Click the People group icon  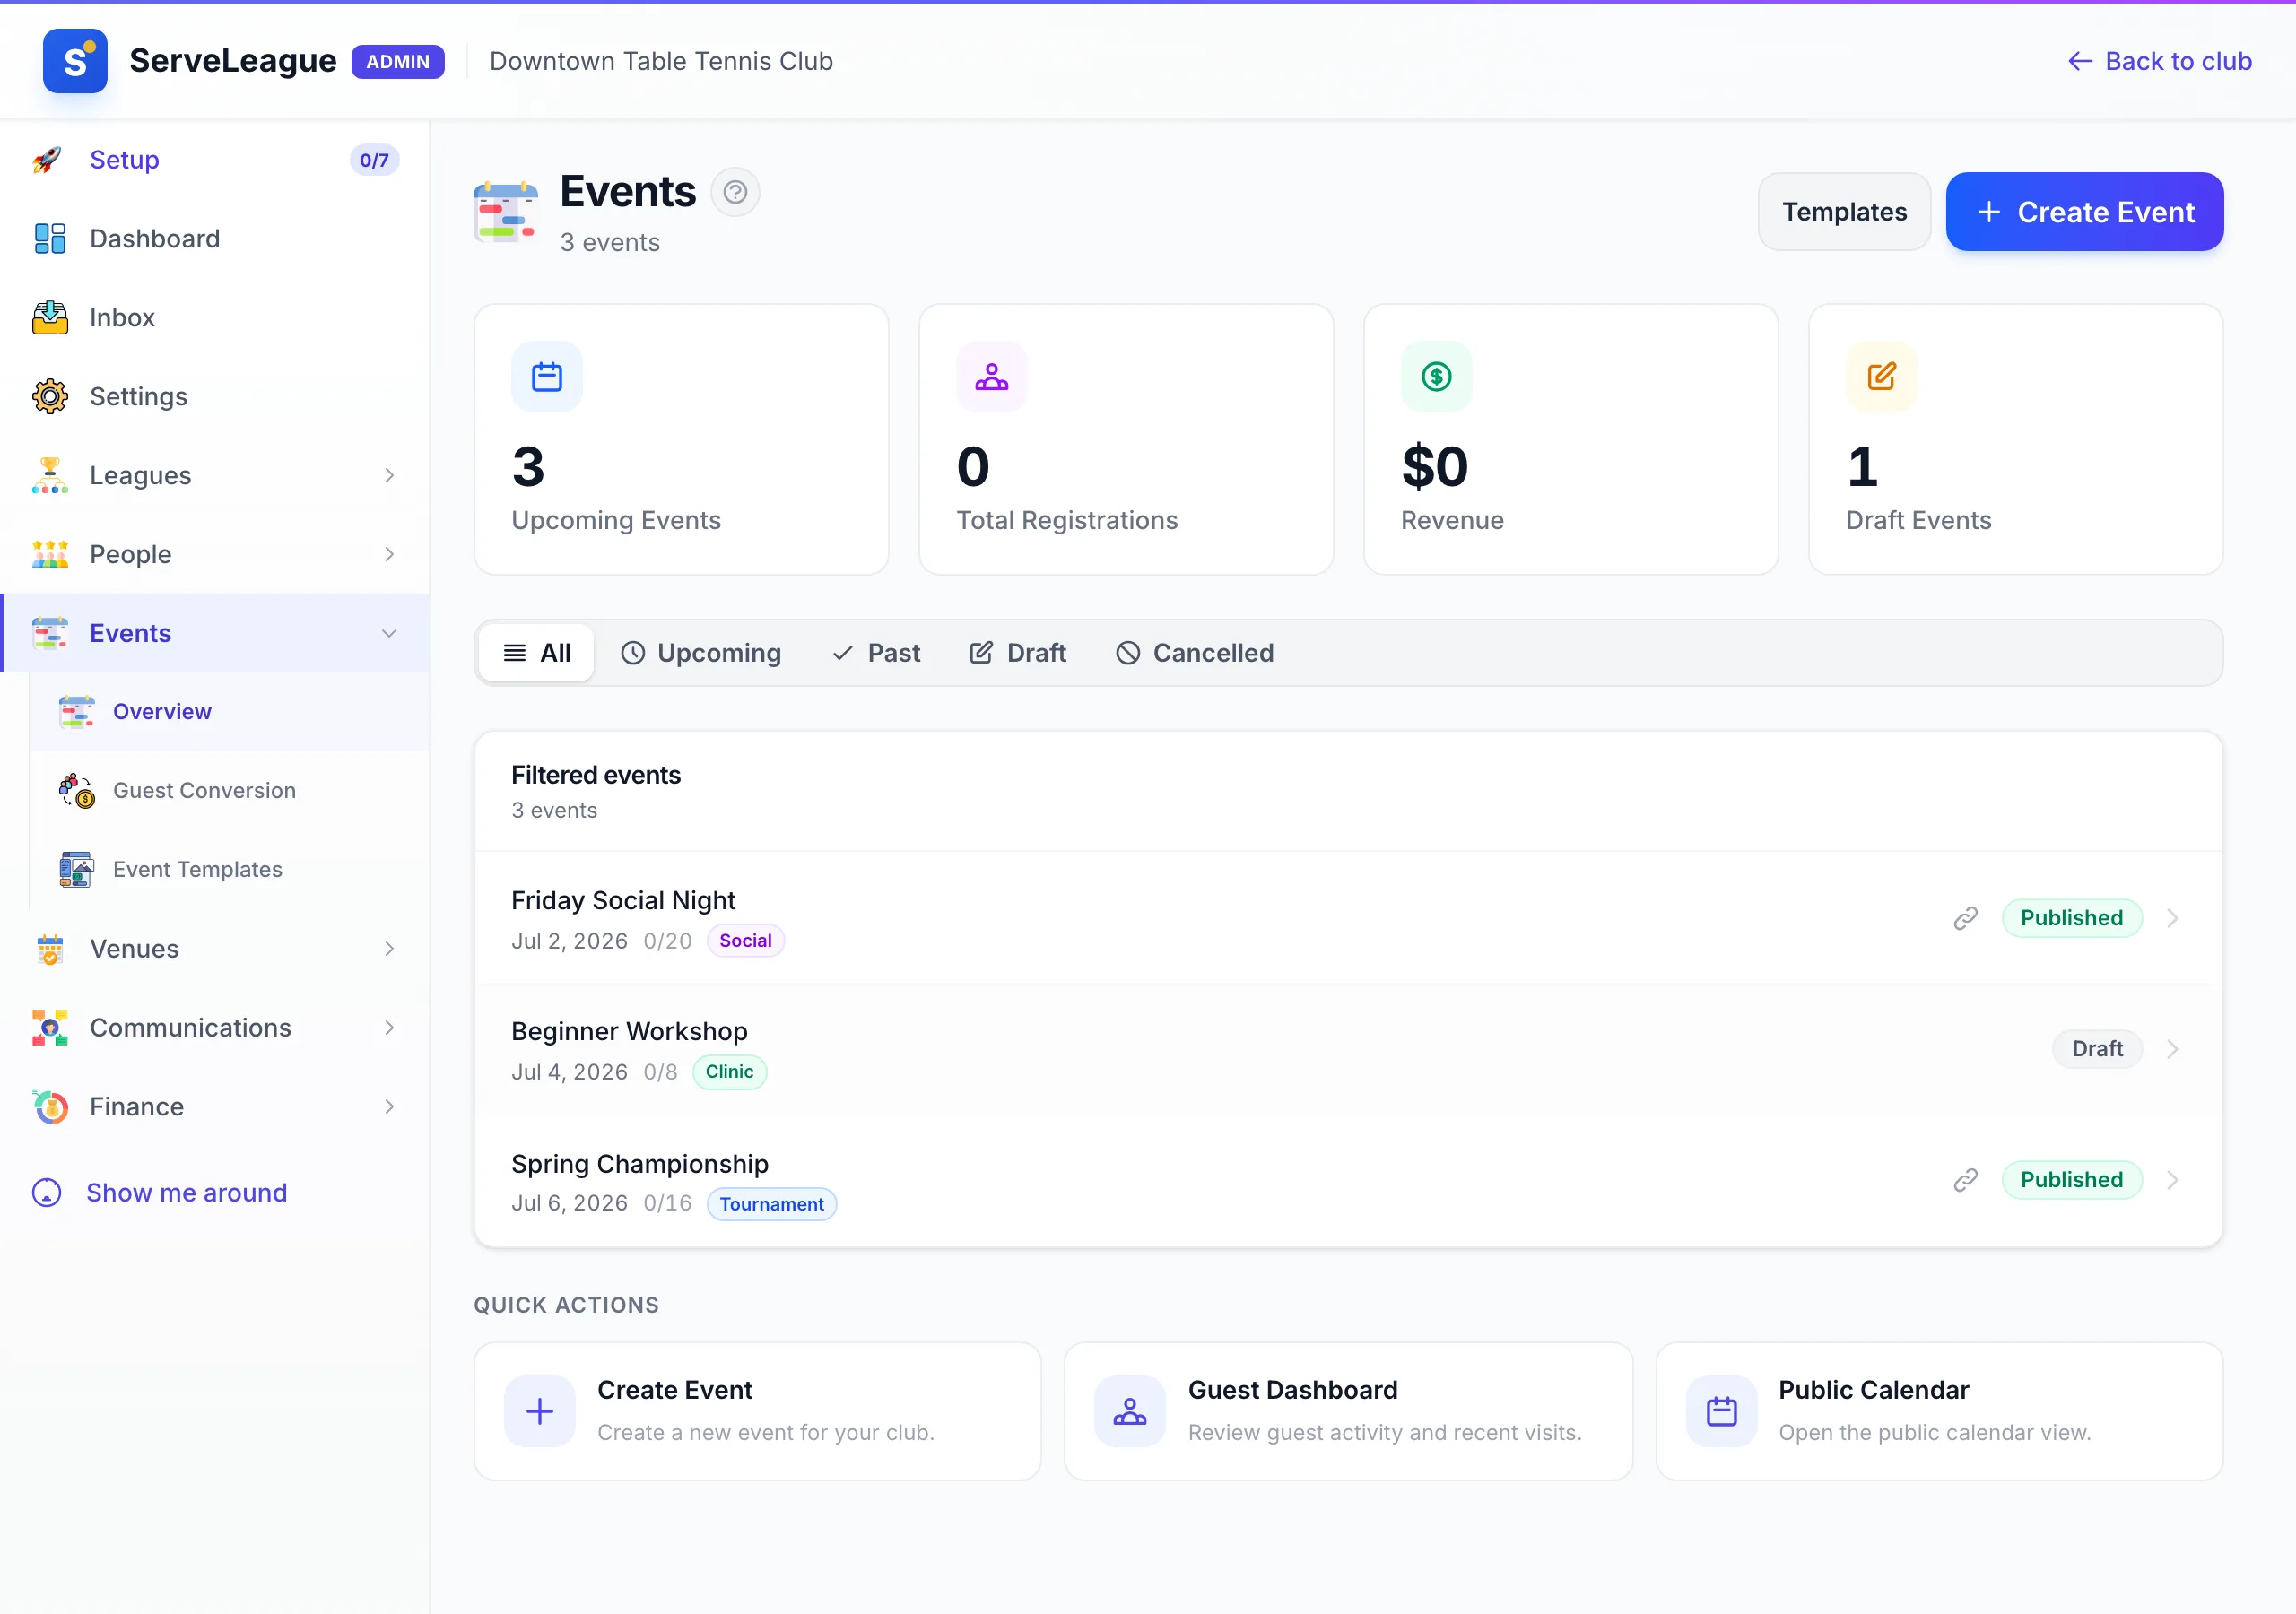point(50,555)
